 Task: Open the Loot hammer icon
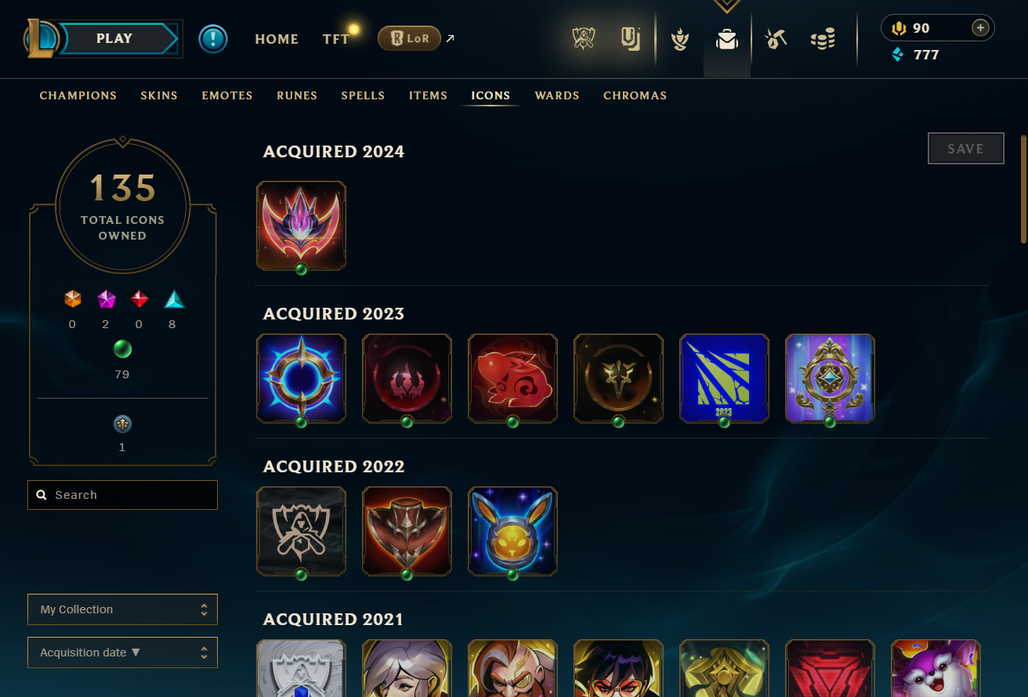coord(775,39)
